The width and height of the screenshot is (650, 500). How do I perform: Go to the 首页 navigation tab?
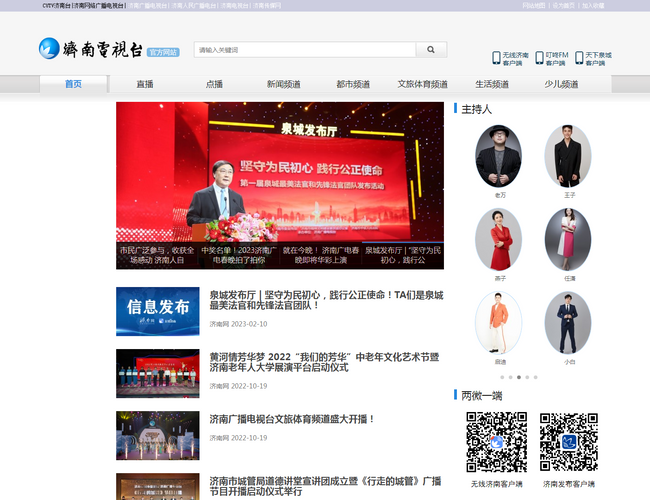click(74, 85)
